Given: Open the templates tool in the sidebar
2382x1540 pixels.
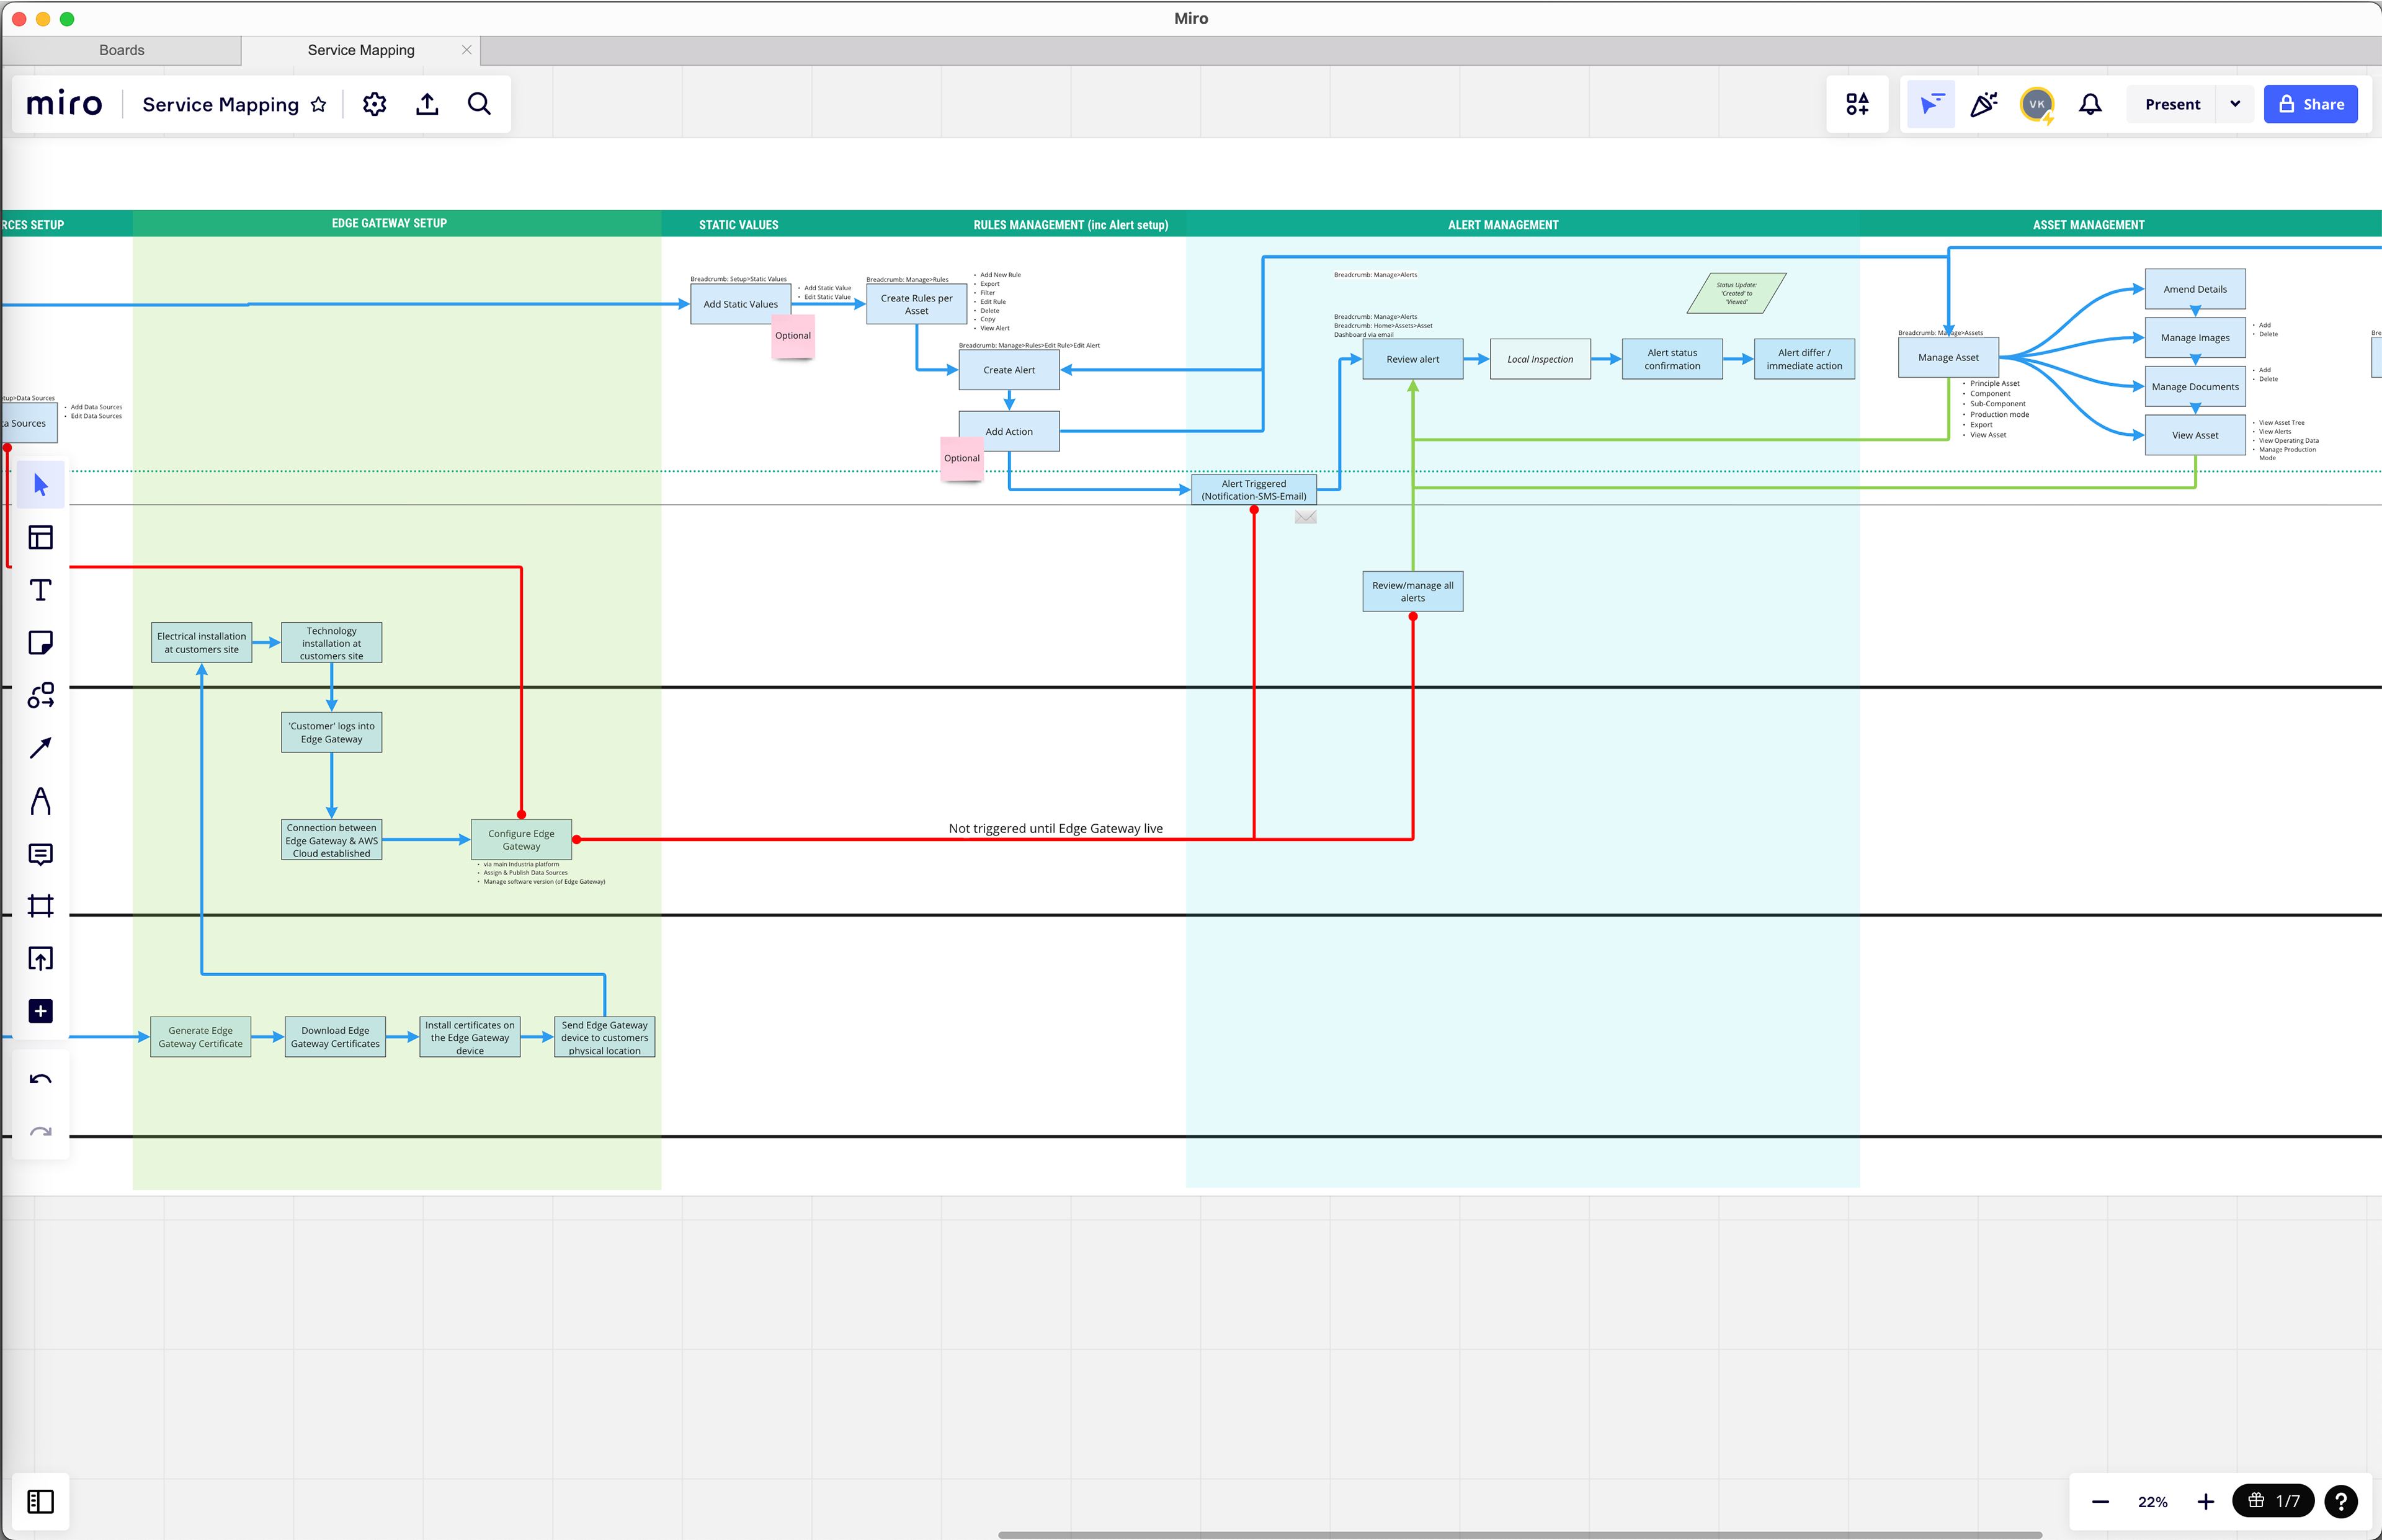Looking at the screenshot, I should pyautogui.click(x=40, y=538).
